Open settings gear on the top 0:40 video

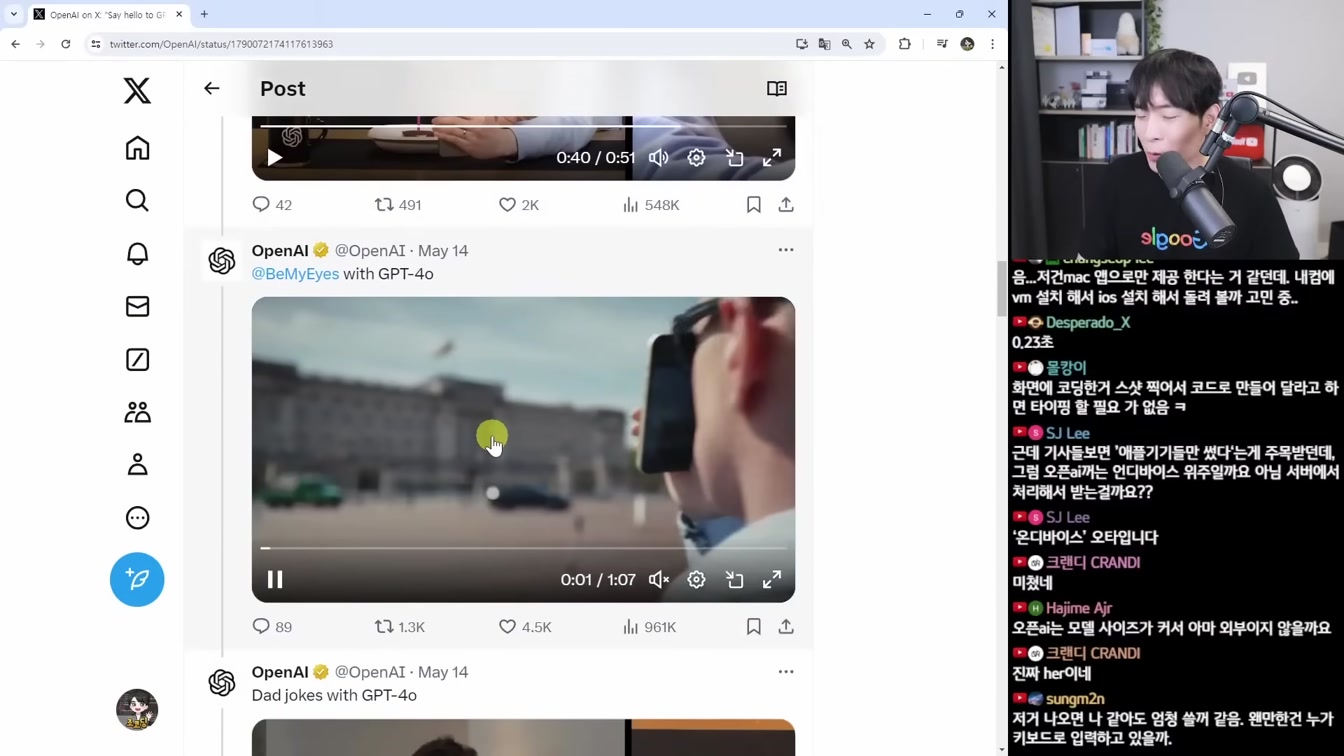click(x=696, y=158)
